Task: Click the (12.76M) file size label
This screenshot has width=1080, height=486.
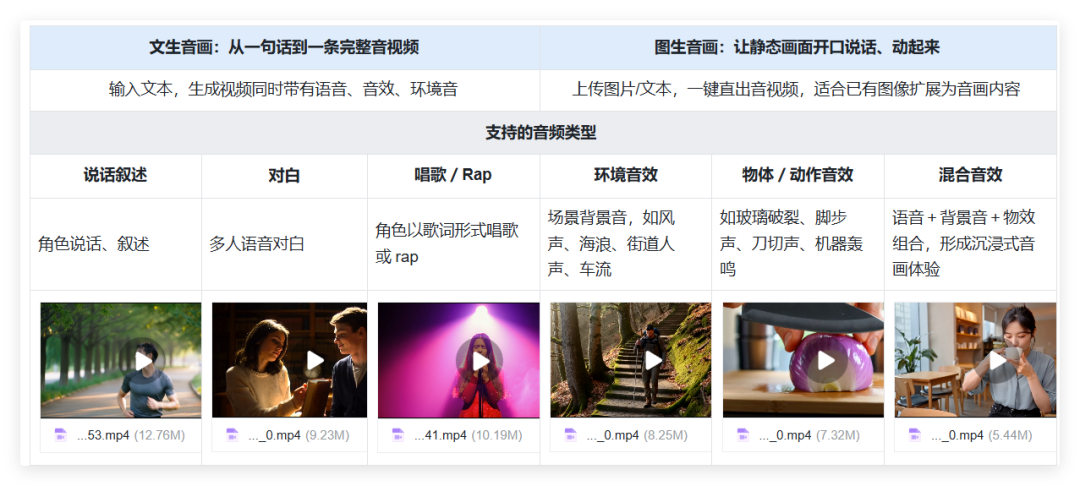Action: click(159, 435)
